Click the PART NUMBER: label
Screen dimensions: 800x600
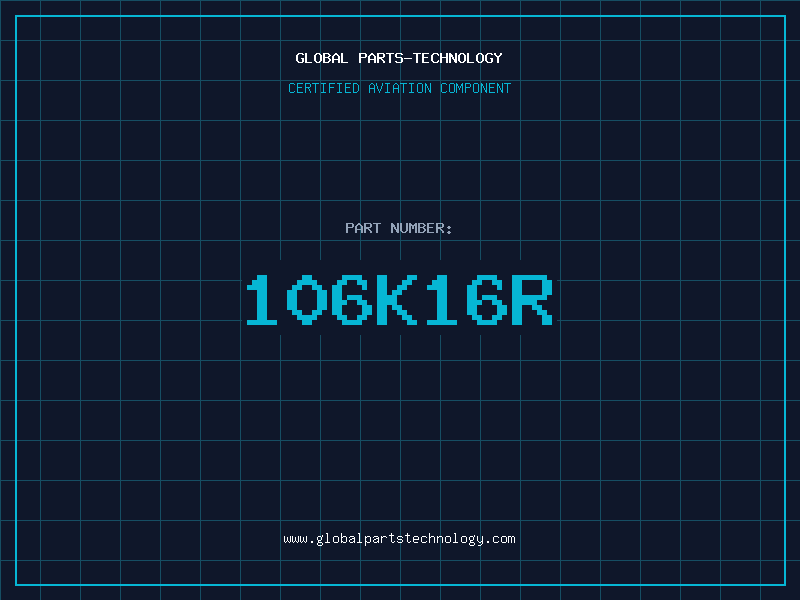(399, 228)
